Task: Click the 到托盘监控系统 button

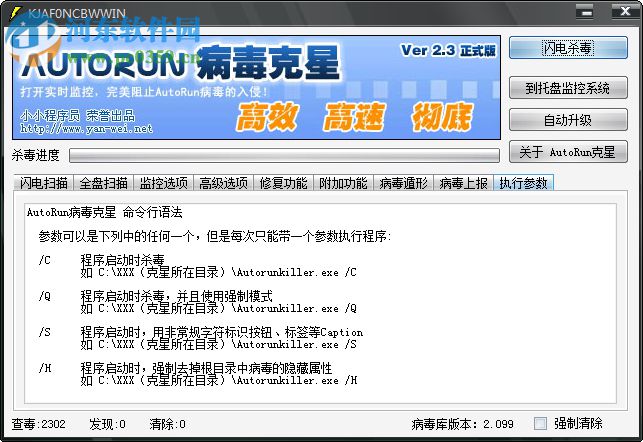Action: 568,88
